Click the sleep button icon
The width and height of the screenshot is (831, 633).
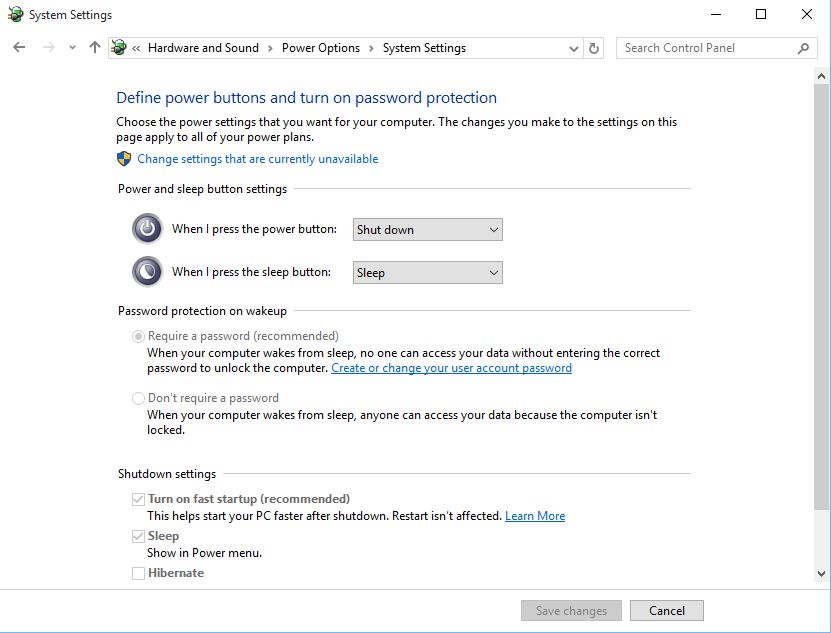146,271
